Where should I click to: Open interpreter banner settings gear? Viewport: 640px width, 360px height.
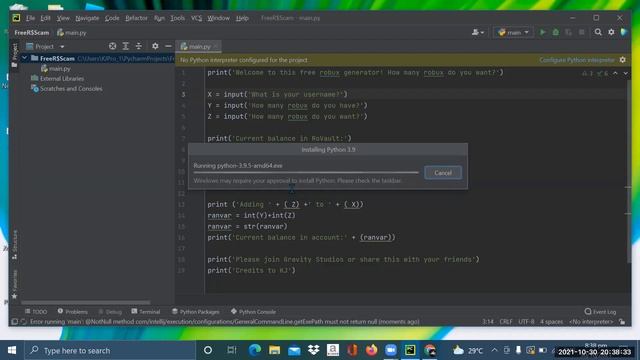[x=622, y=60]
